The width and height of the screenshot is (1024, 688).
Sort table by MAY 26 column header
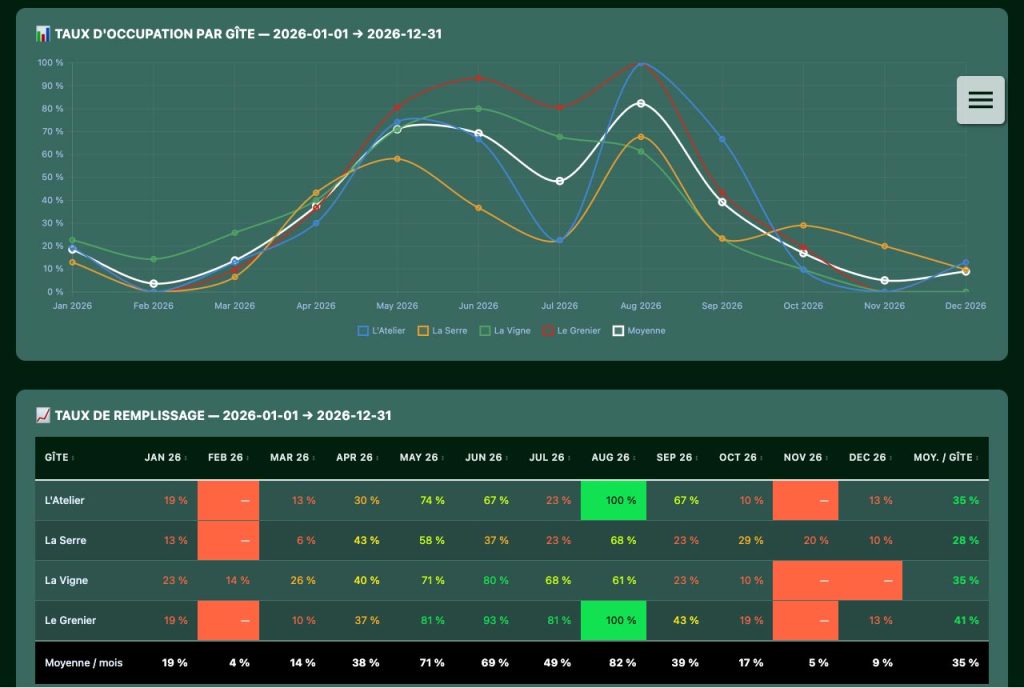pos(421,458)
